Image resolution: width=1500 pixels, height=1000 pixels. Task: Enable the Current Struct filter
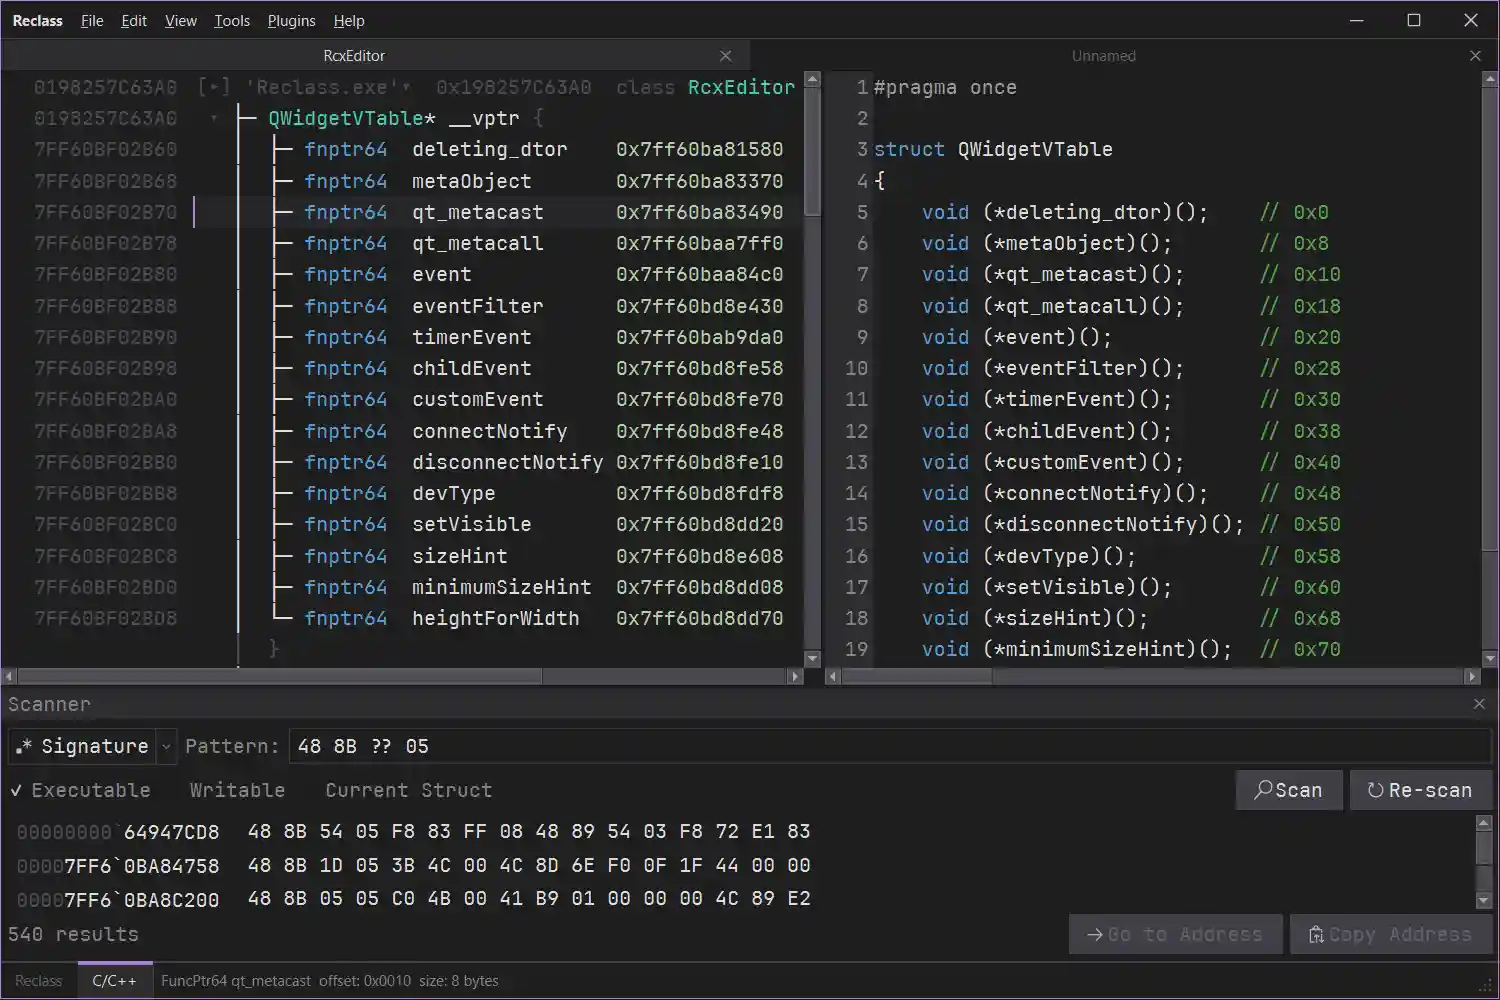tap(408, 790)
